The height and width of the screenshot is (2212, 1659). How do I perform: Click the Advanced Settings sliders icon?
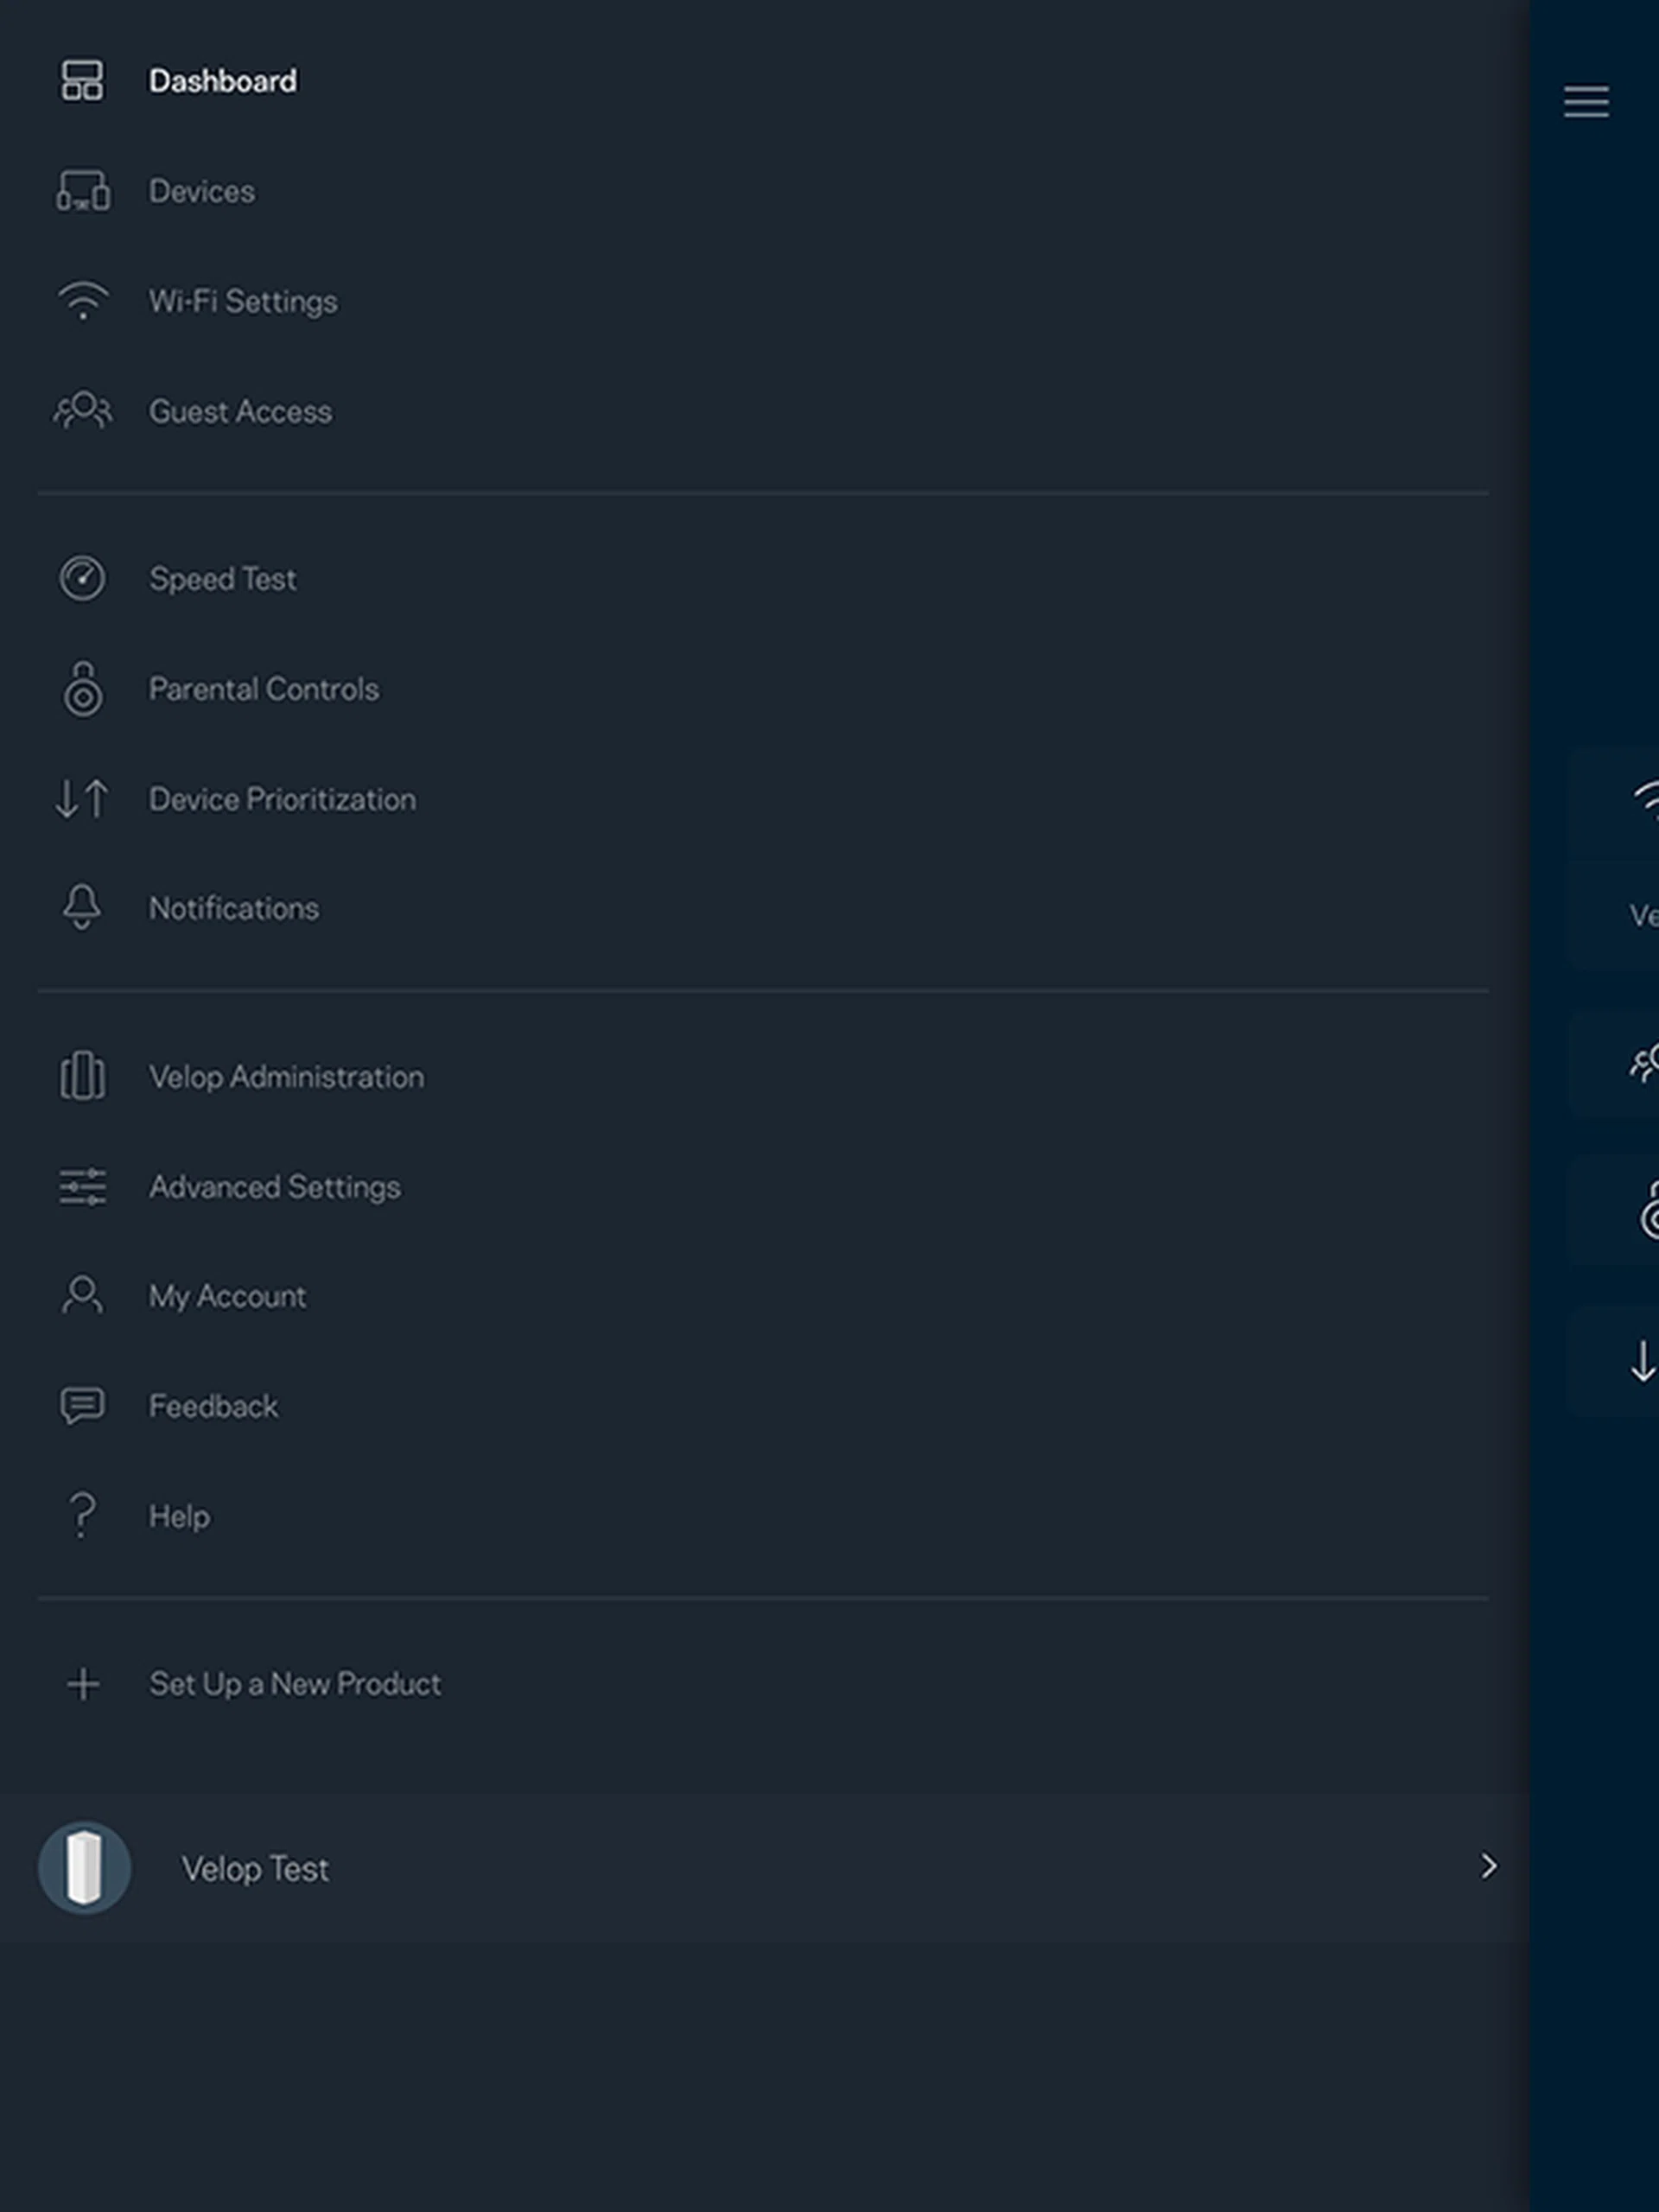[82, 1187]
